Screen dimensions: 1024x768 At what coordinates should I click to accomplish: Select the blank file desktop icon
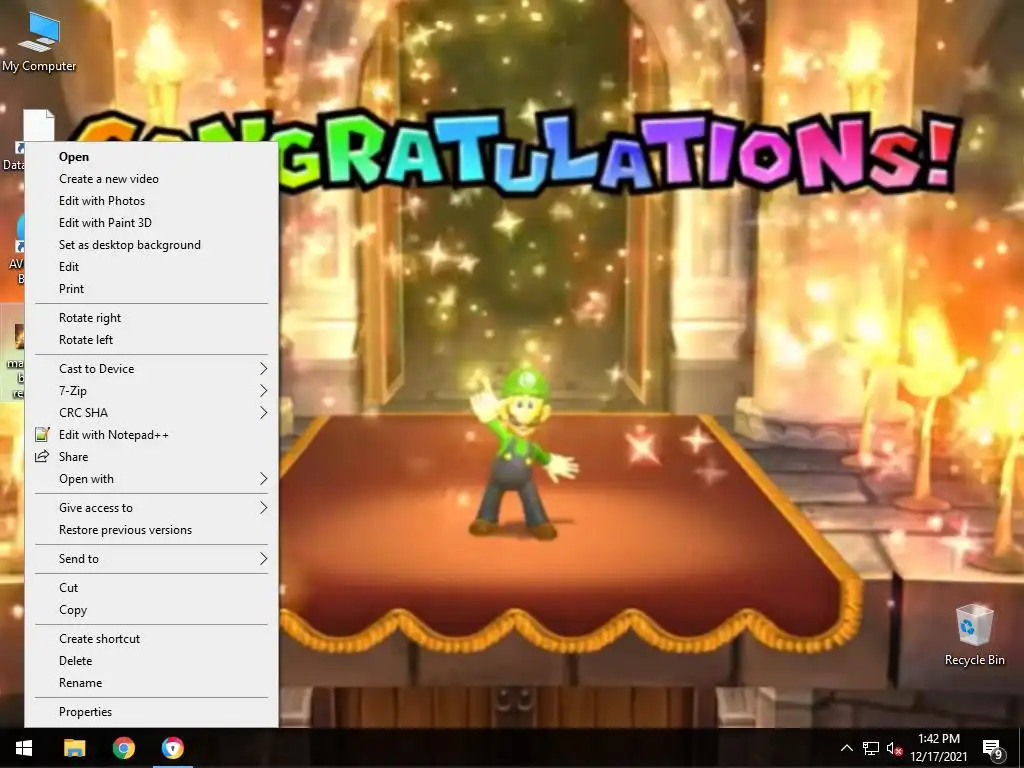pos(38,125)
